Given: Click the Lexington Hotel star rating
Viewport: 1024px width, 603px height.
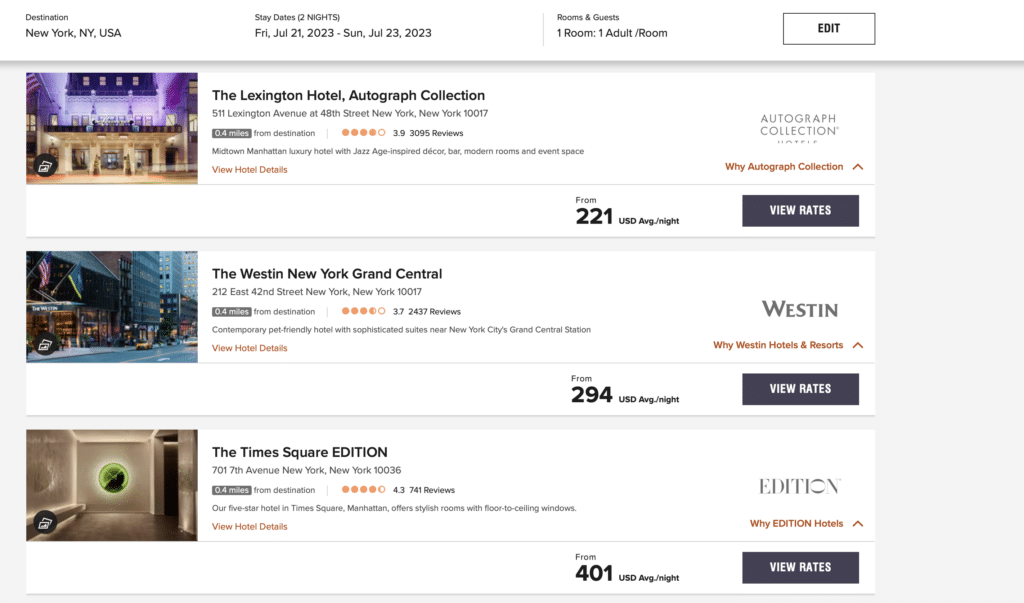Looking at the screenshot, I should (364, 133).
